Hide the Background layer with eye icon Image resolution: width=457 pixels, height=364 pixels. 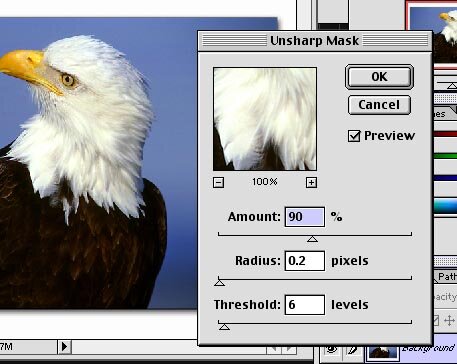331,349
